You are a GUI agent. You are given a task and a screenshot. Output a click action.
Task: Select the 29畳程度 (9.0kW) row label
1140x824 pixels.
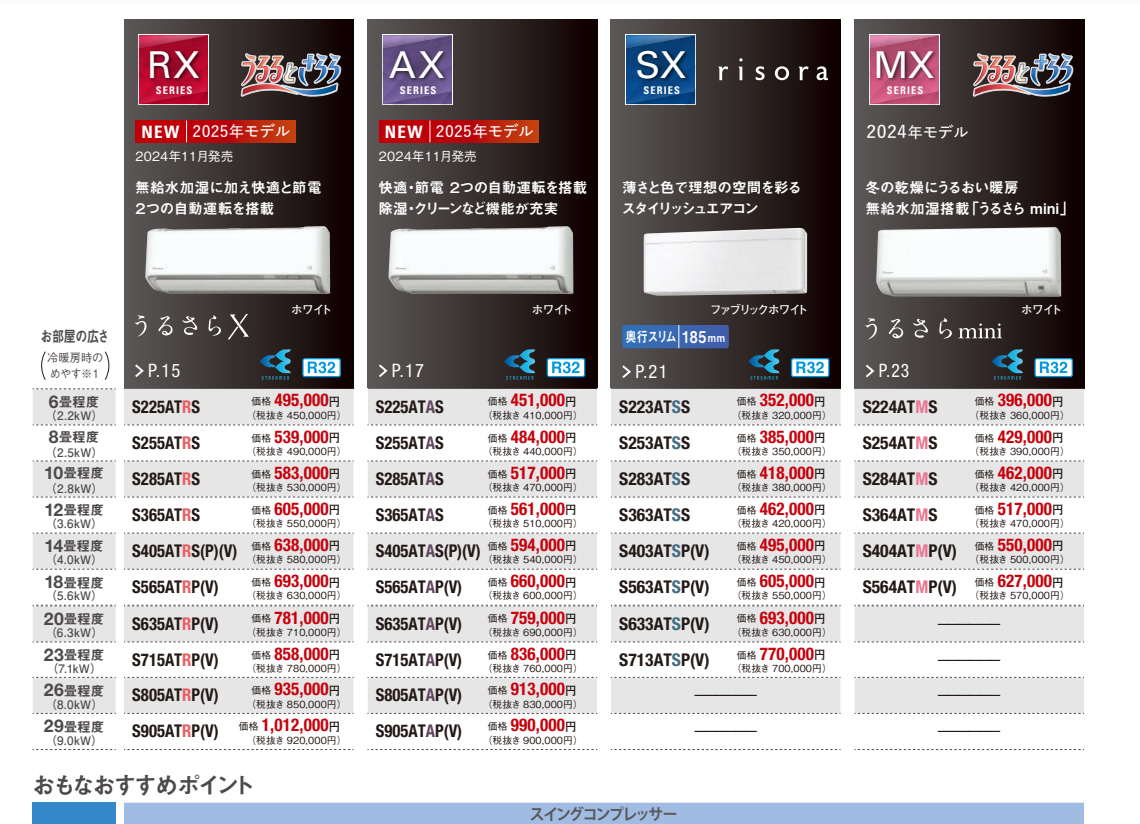pyautogui.click(x=73, y=732)
